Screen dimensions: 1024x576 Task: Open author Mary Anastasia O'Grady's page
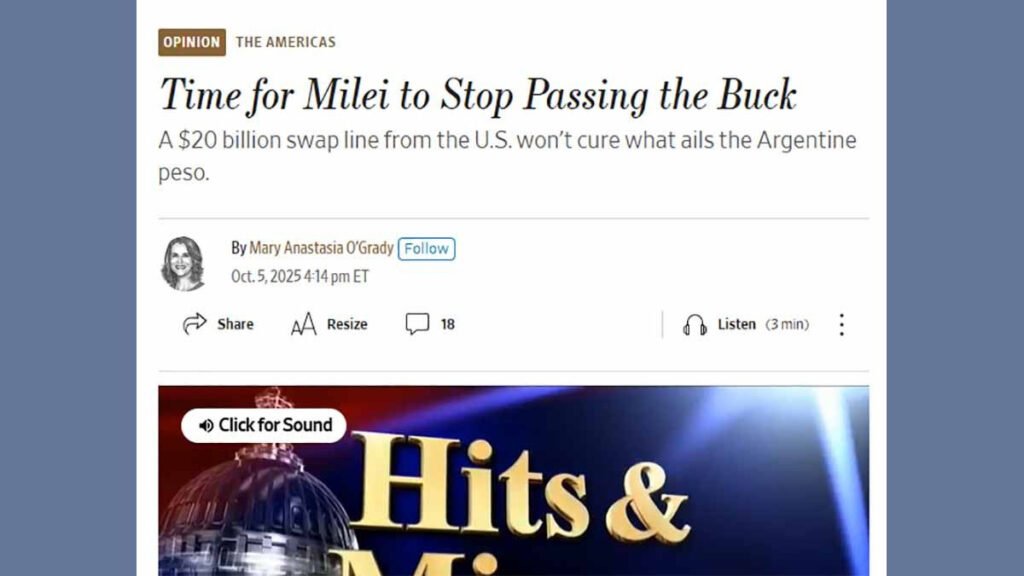point(321,248)
